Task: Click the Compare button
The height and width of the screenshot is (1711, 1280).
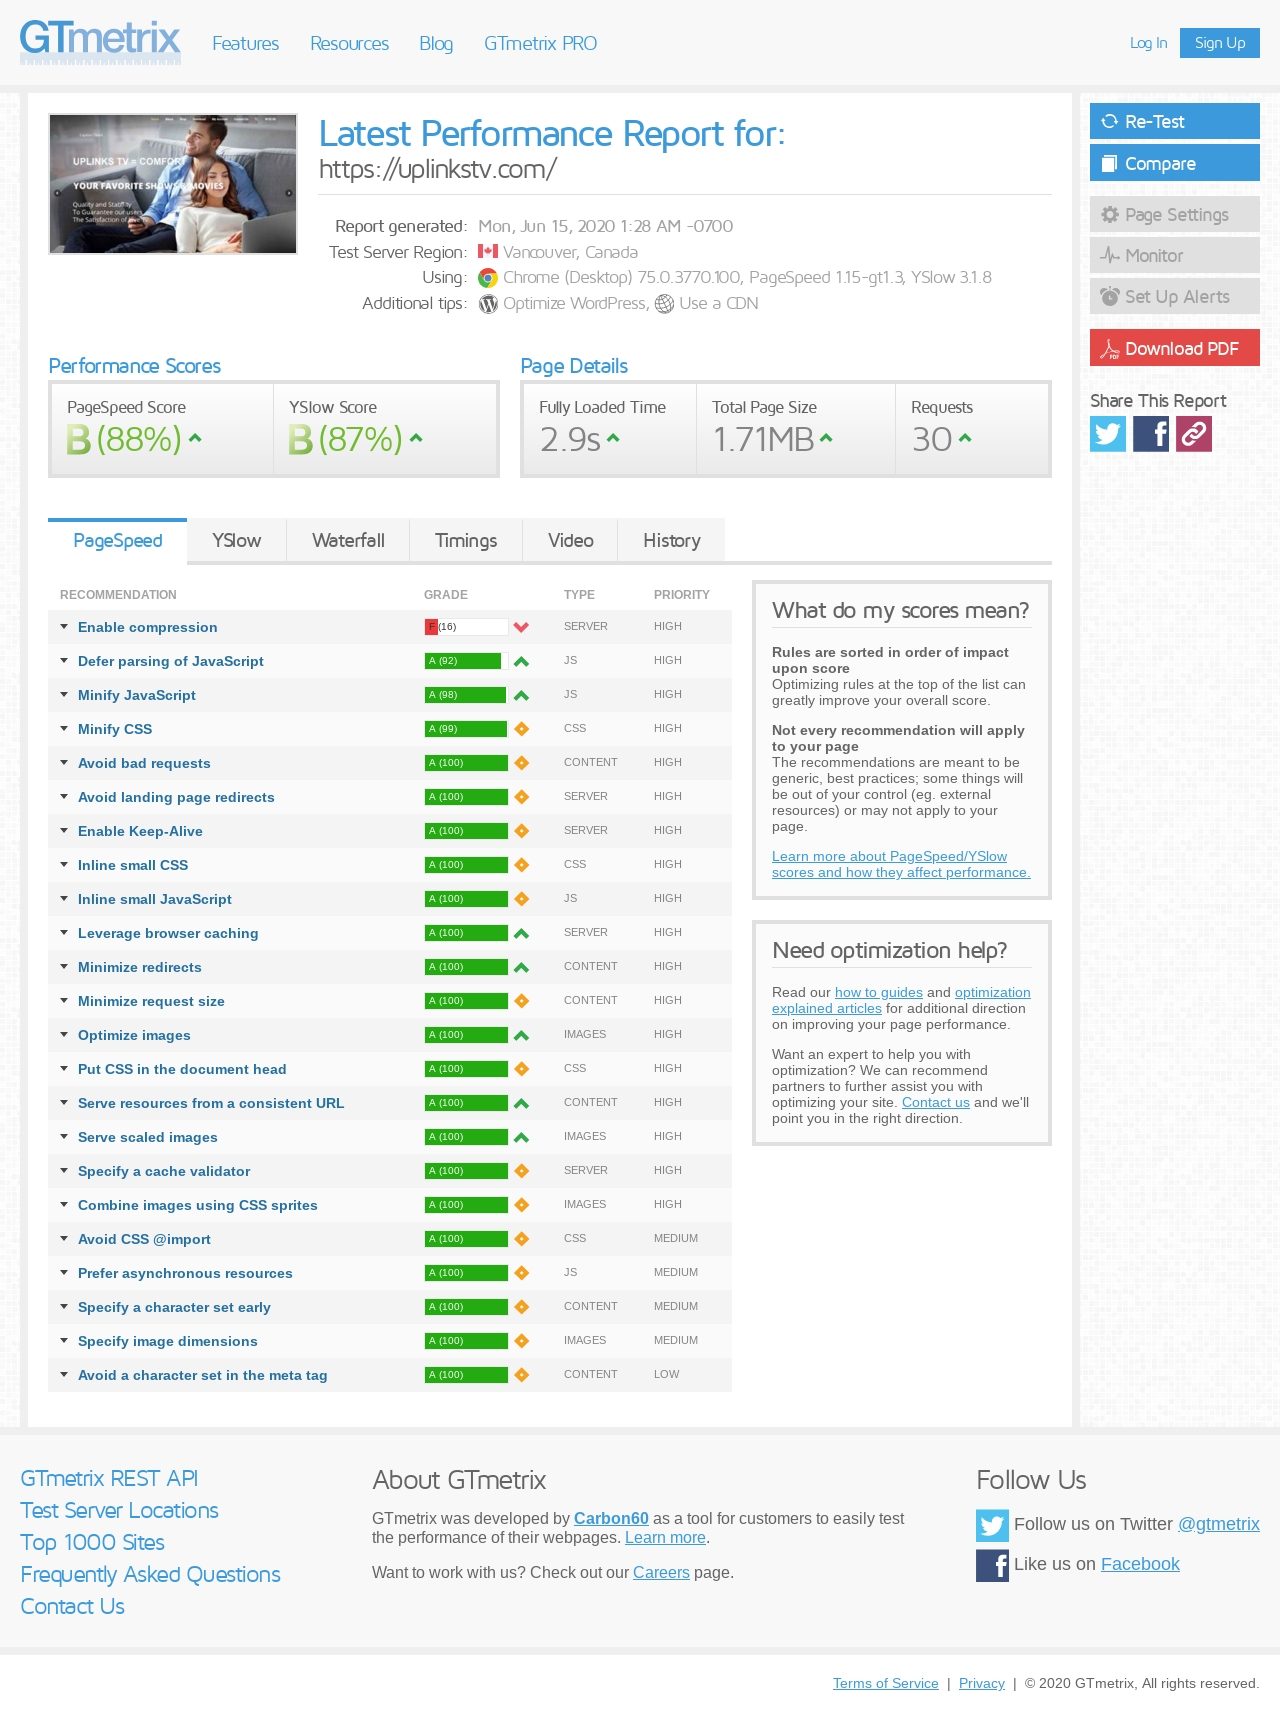Action: [x=1175, y=163]
